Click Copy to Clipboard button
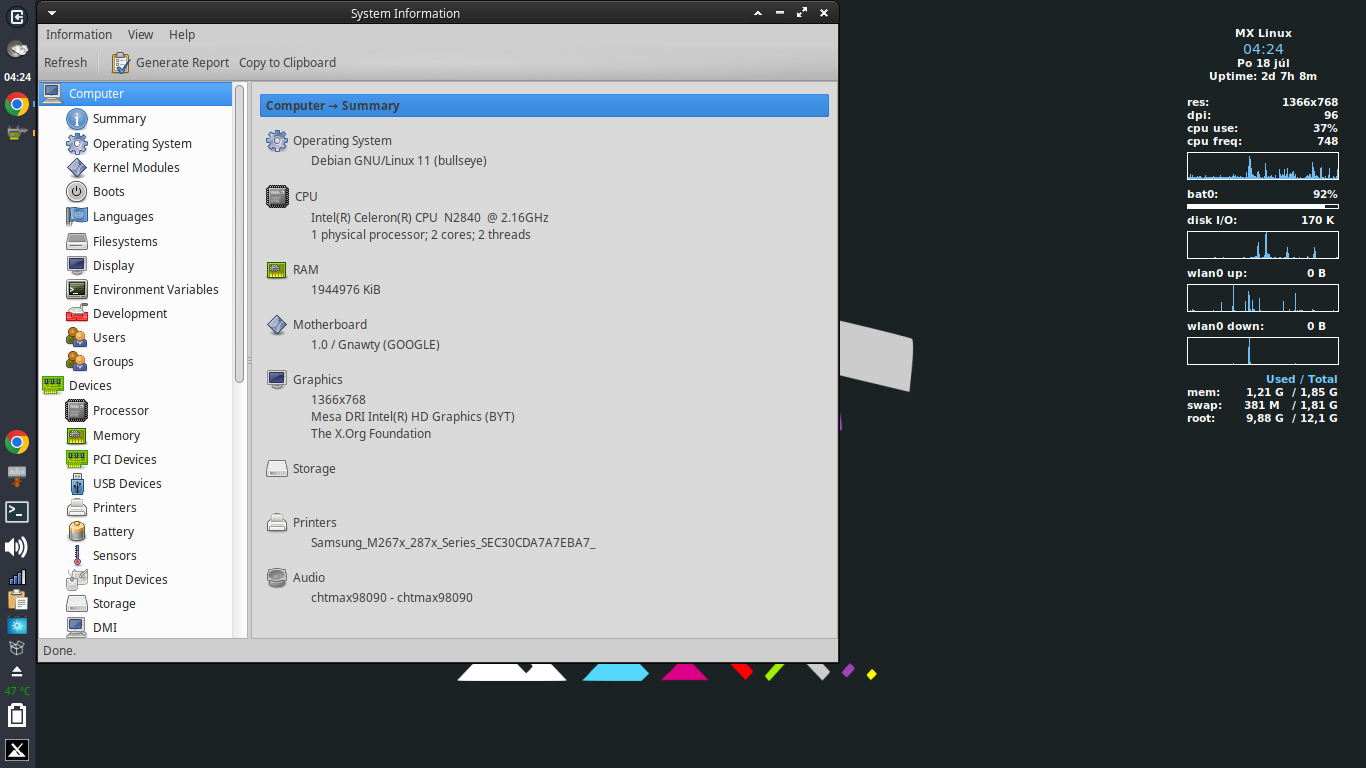 tap(287, 62)
